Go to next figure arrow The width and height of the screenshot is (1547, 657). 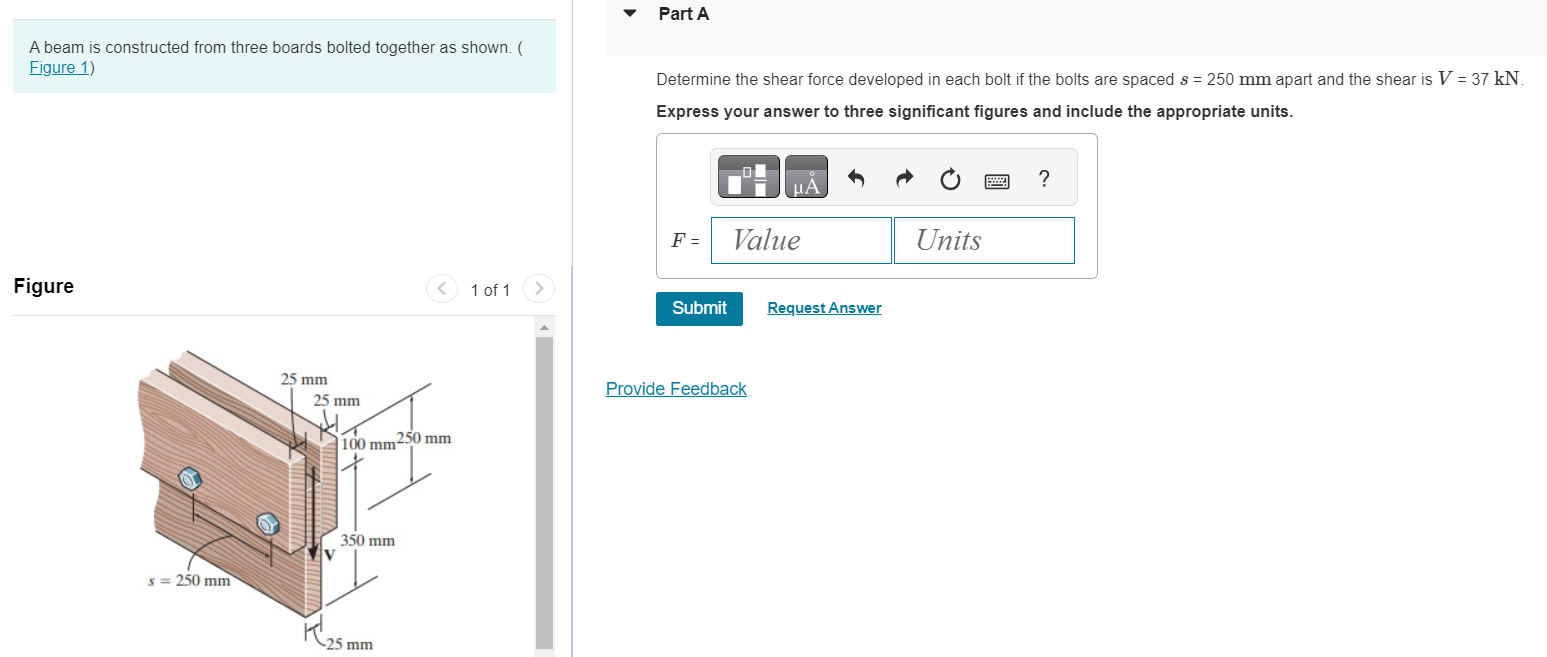pyautogui.click(x=538, y=289)
